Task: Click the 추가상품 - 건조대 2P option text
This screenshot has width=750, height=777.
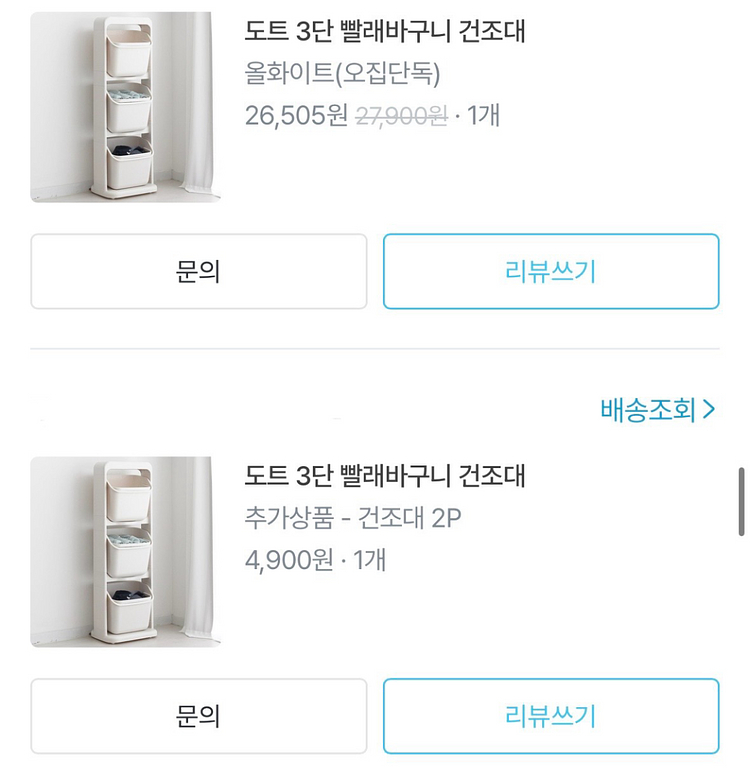Action: (x=353, y=518)
